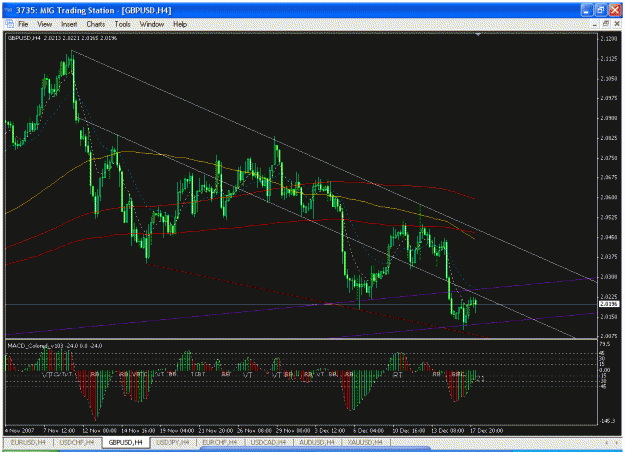The width and height of the screenshot is (625, 452).
Task: Open the Tools menu
Action: (x=122, y=24)
